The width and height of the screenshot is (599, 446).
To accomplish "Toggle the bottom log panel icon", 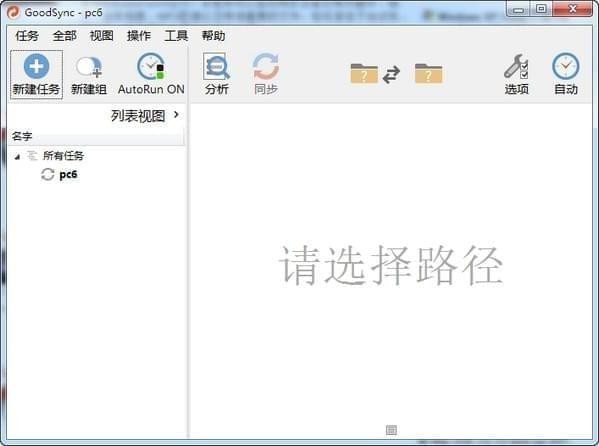I will point(391,430).
